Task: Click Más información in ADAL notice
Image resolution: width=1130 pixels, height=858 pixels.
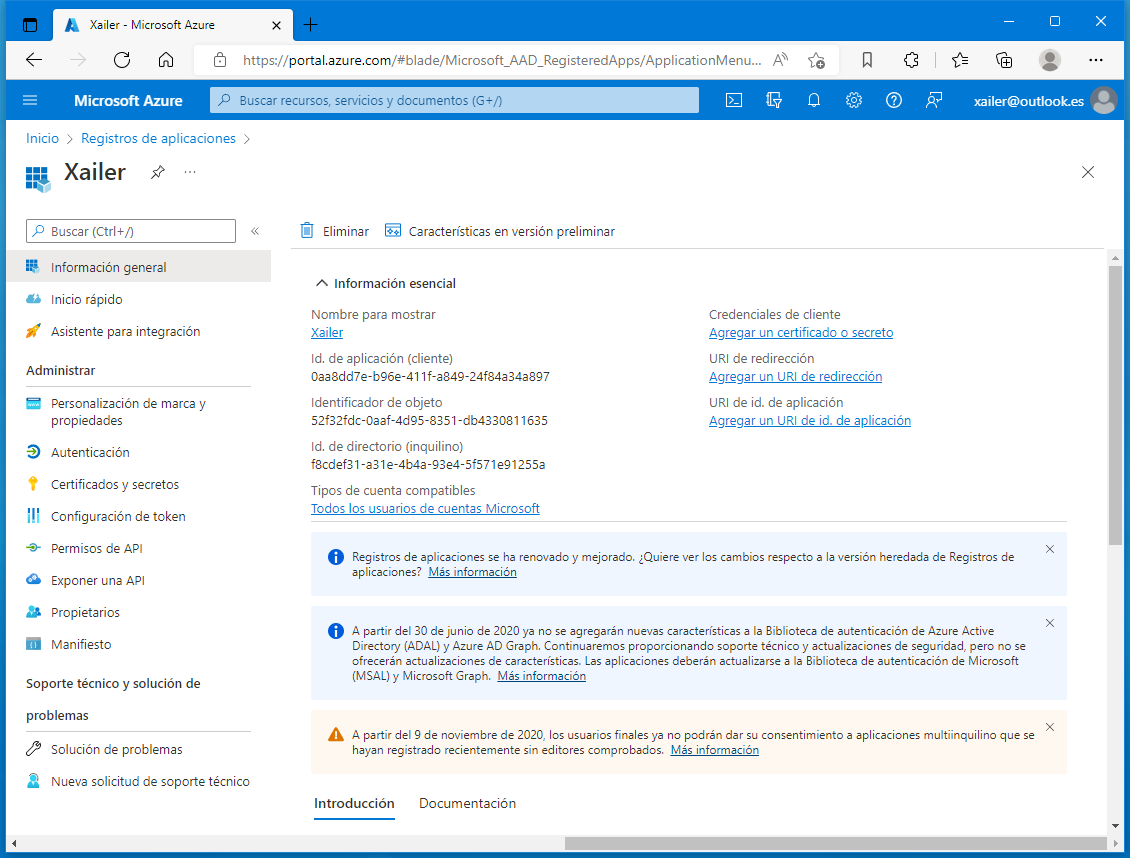Action: (x=541, y=676)
